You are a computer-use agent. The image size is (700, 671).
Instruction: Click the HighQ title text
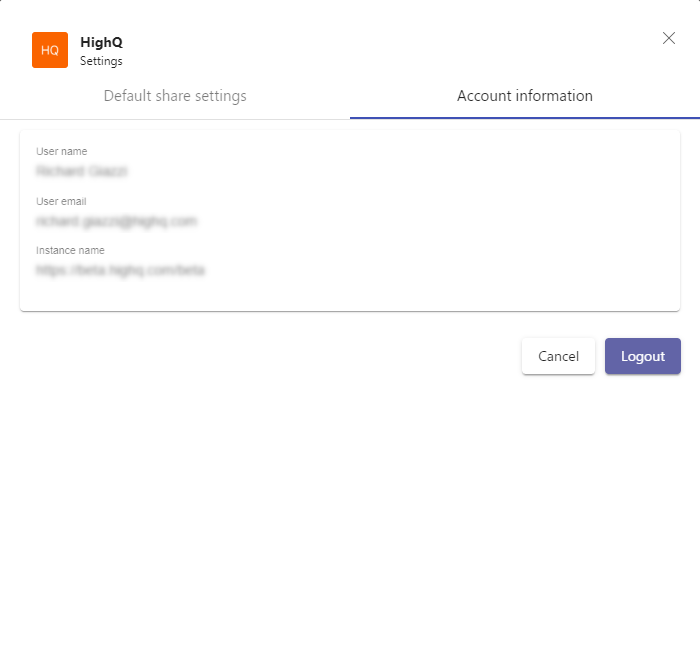(x=101, y=42)
